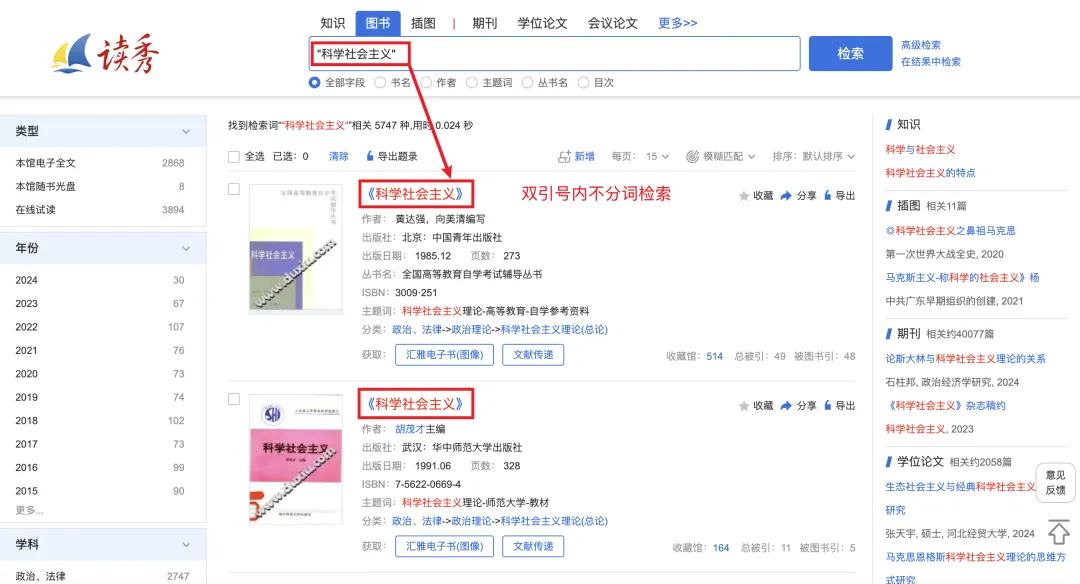This screenshot has height=584, width=1080.
Task: Click the 导出 icon for the 1985 book
Action: click(827, 196)
